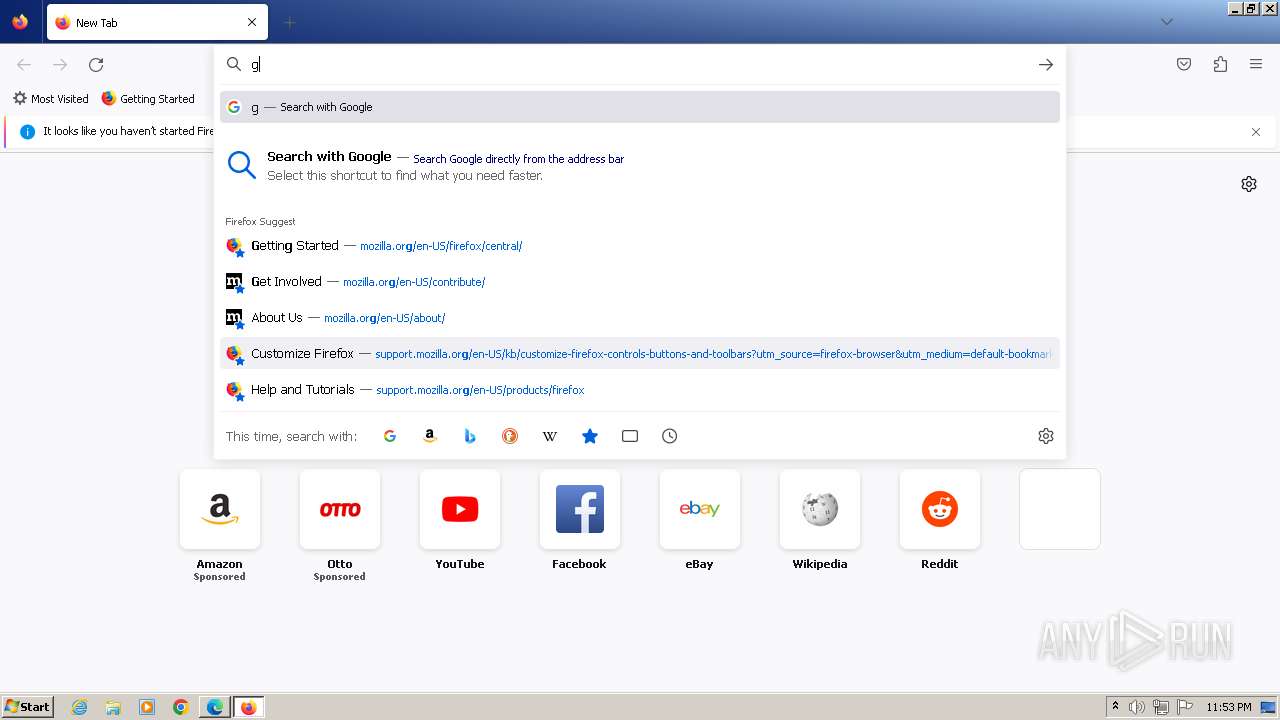The width and height of the screenshot is (1280, 720).
Task: Select the New Tab tab
Action: (156, 22)
